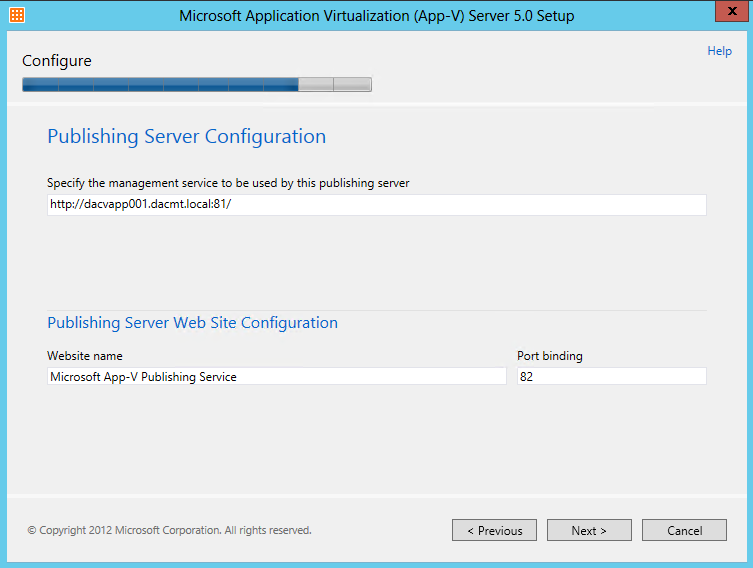
Task: Click the App-V setup icon in title bar
Action: pos(17,15)
